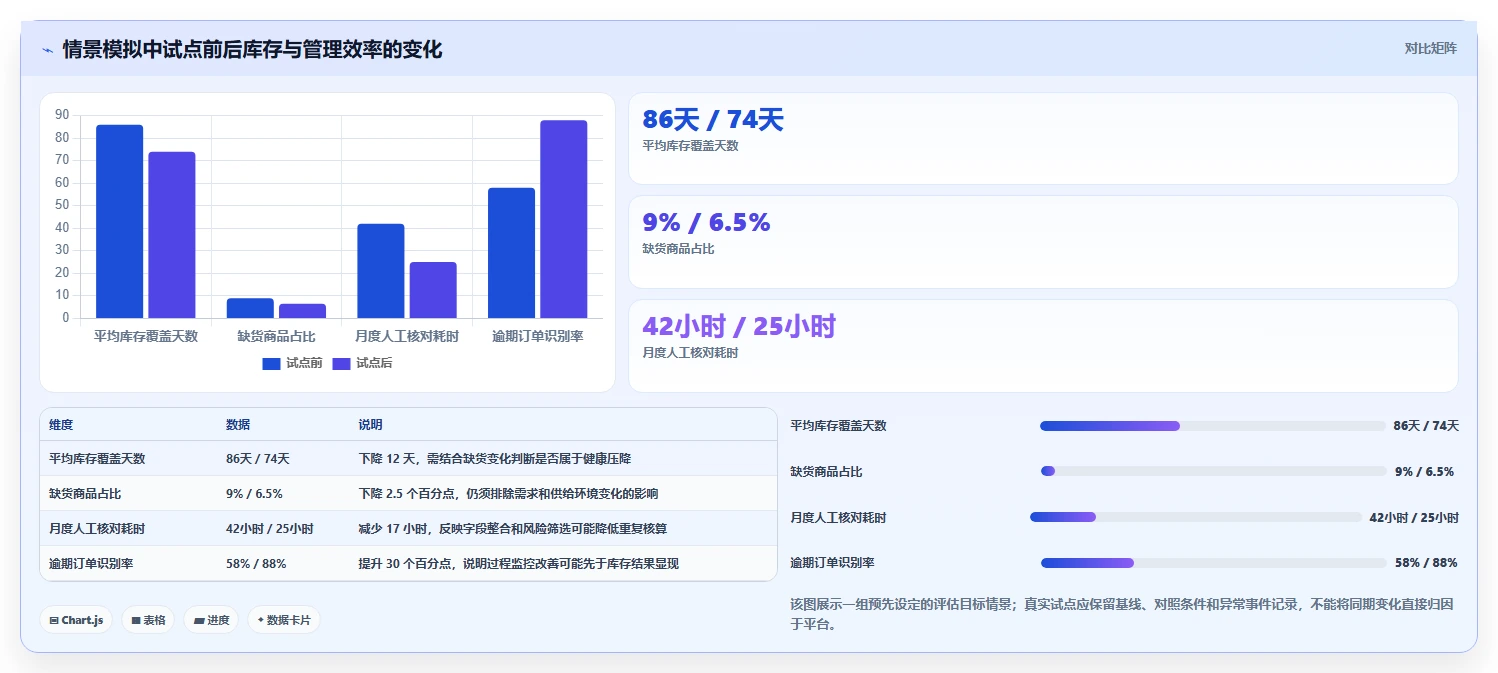
Task: Click the 月度人工核对耗时 label in the progress list
Action: click(838, 518)
